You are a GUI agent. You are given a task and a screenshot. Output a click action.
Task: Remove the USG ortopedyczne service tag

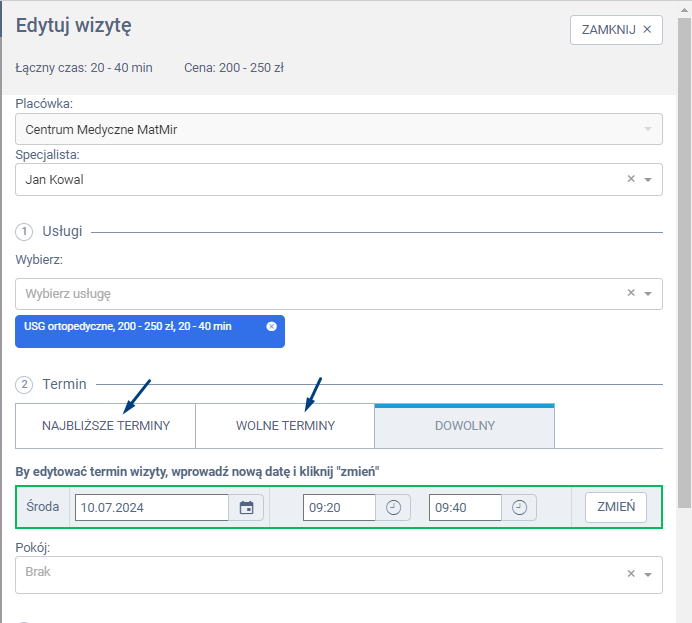pyautogui.click(x=272, y=327)
